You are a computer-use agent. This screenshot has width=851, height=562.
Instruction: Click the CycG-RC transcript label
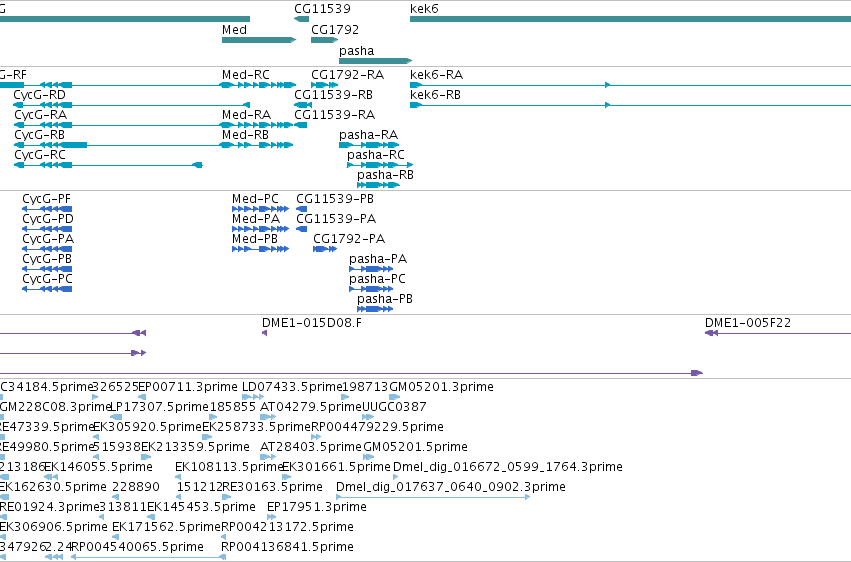coord(40,155)
